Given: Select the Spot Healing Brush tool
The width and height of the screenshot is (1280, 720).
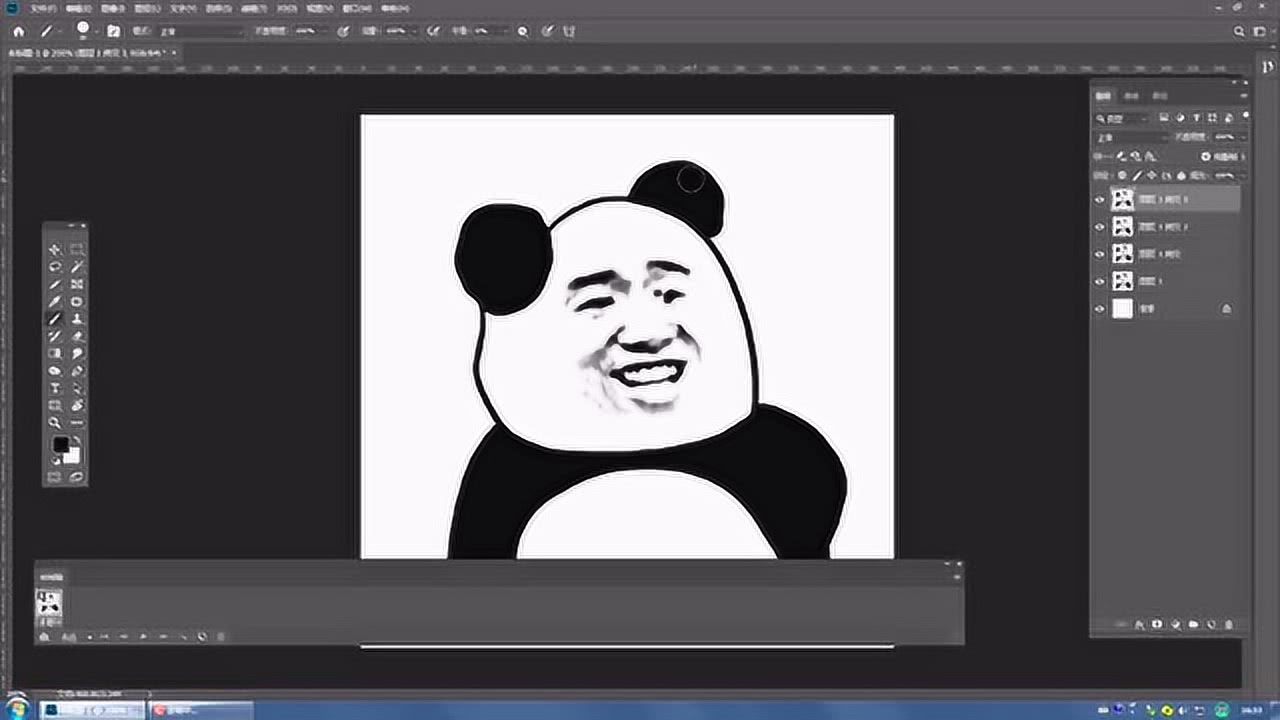Looking at the screenshot, I should coord(77,301).
